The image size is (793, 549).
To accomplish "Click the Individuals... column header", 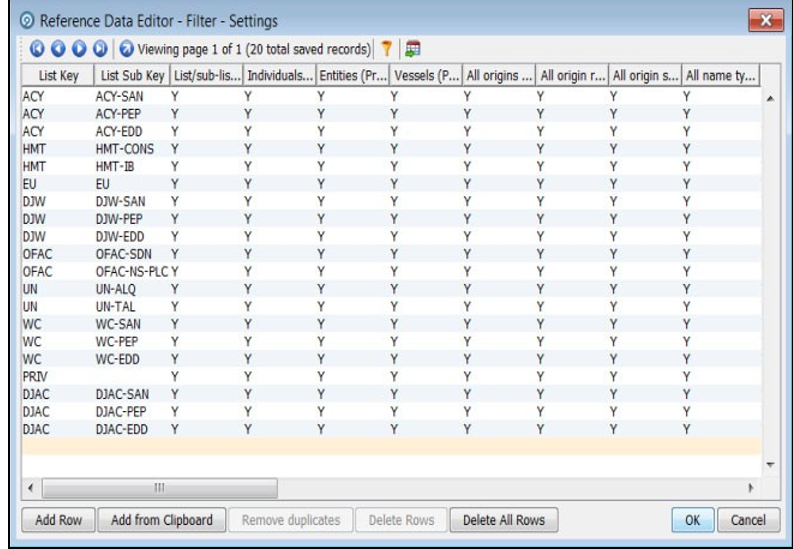I will (x=280, y=75).
